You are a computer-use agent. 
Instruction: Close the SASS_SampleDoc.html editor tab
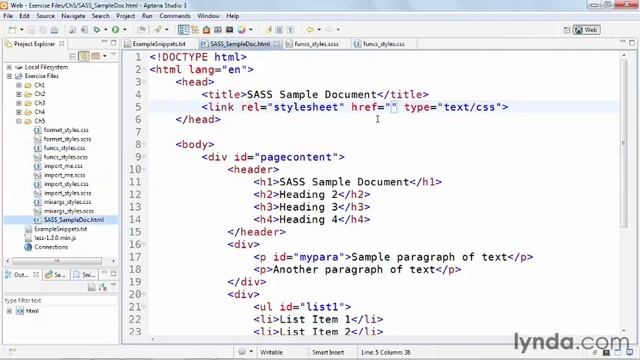[277, 44]
